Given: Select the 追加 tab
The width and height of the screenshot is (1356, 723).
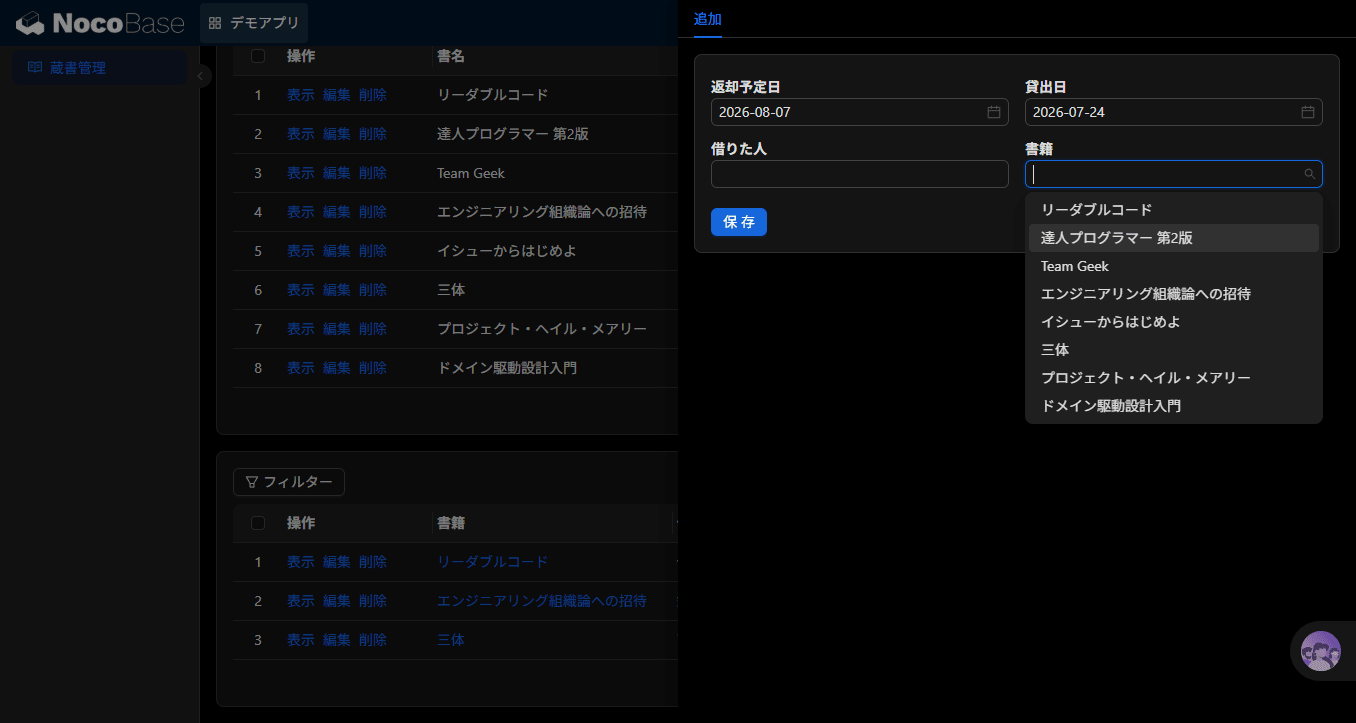Looking at the screenshot, I should (x=708, y=19).
